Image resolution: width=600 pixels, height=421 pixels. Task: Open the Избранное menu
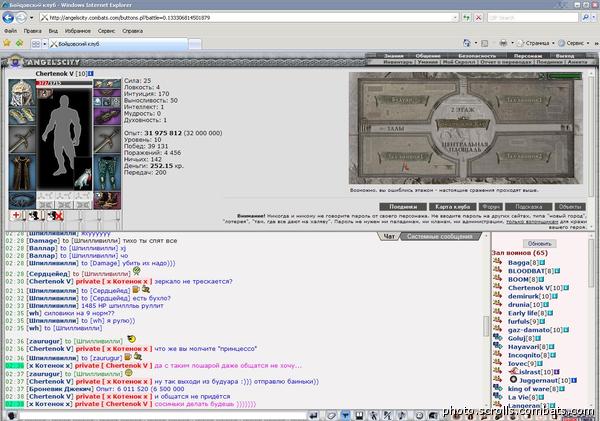click(78, 31)
